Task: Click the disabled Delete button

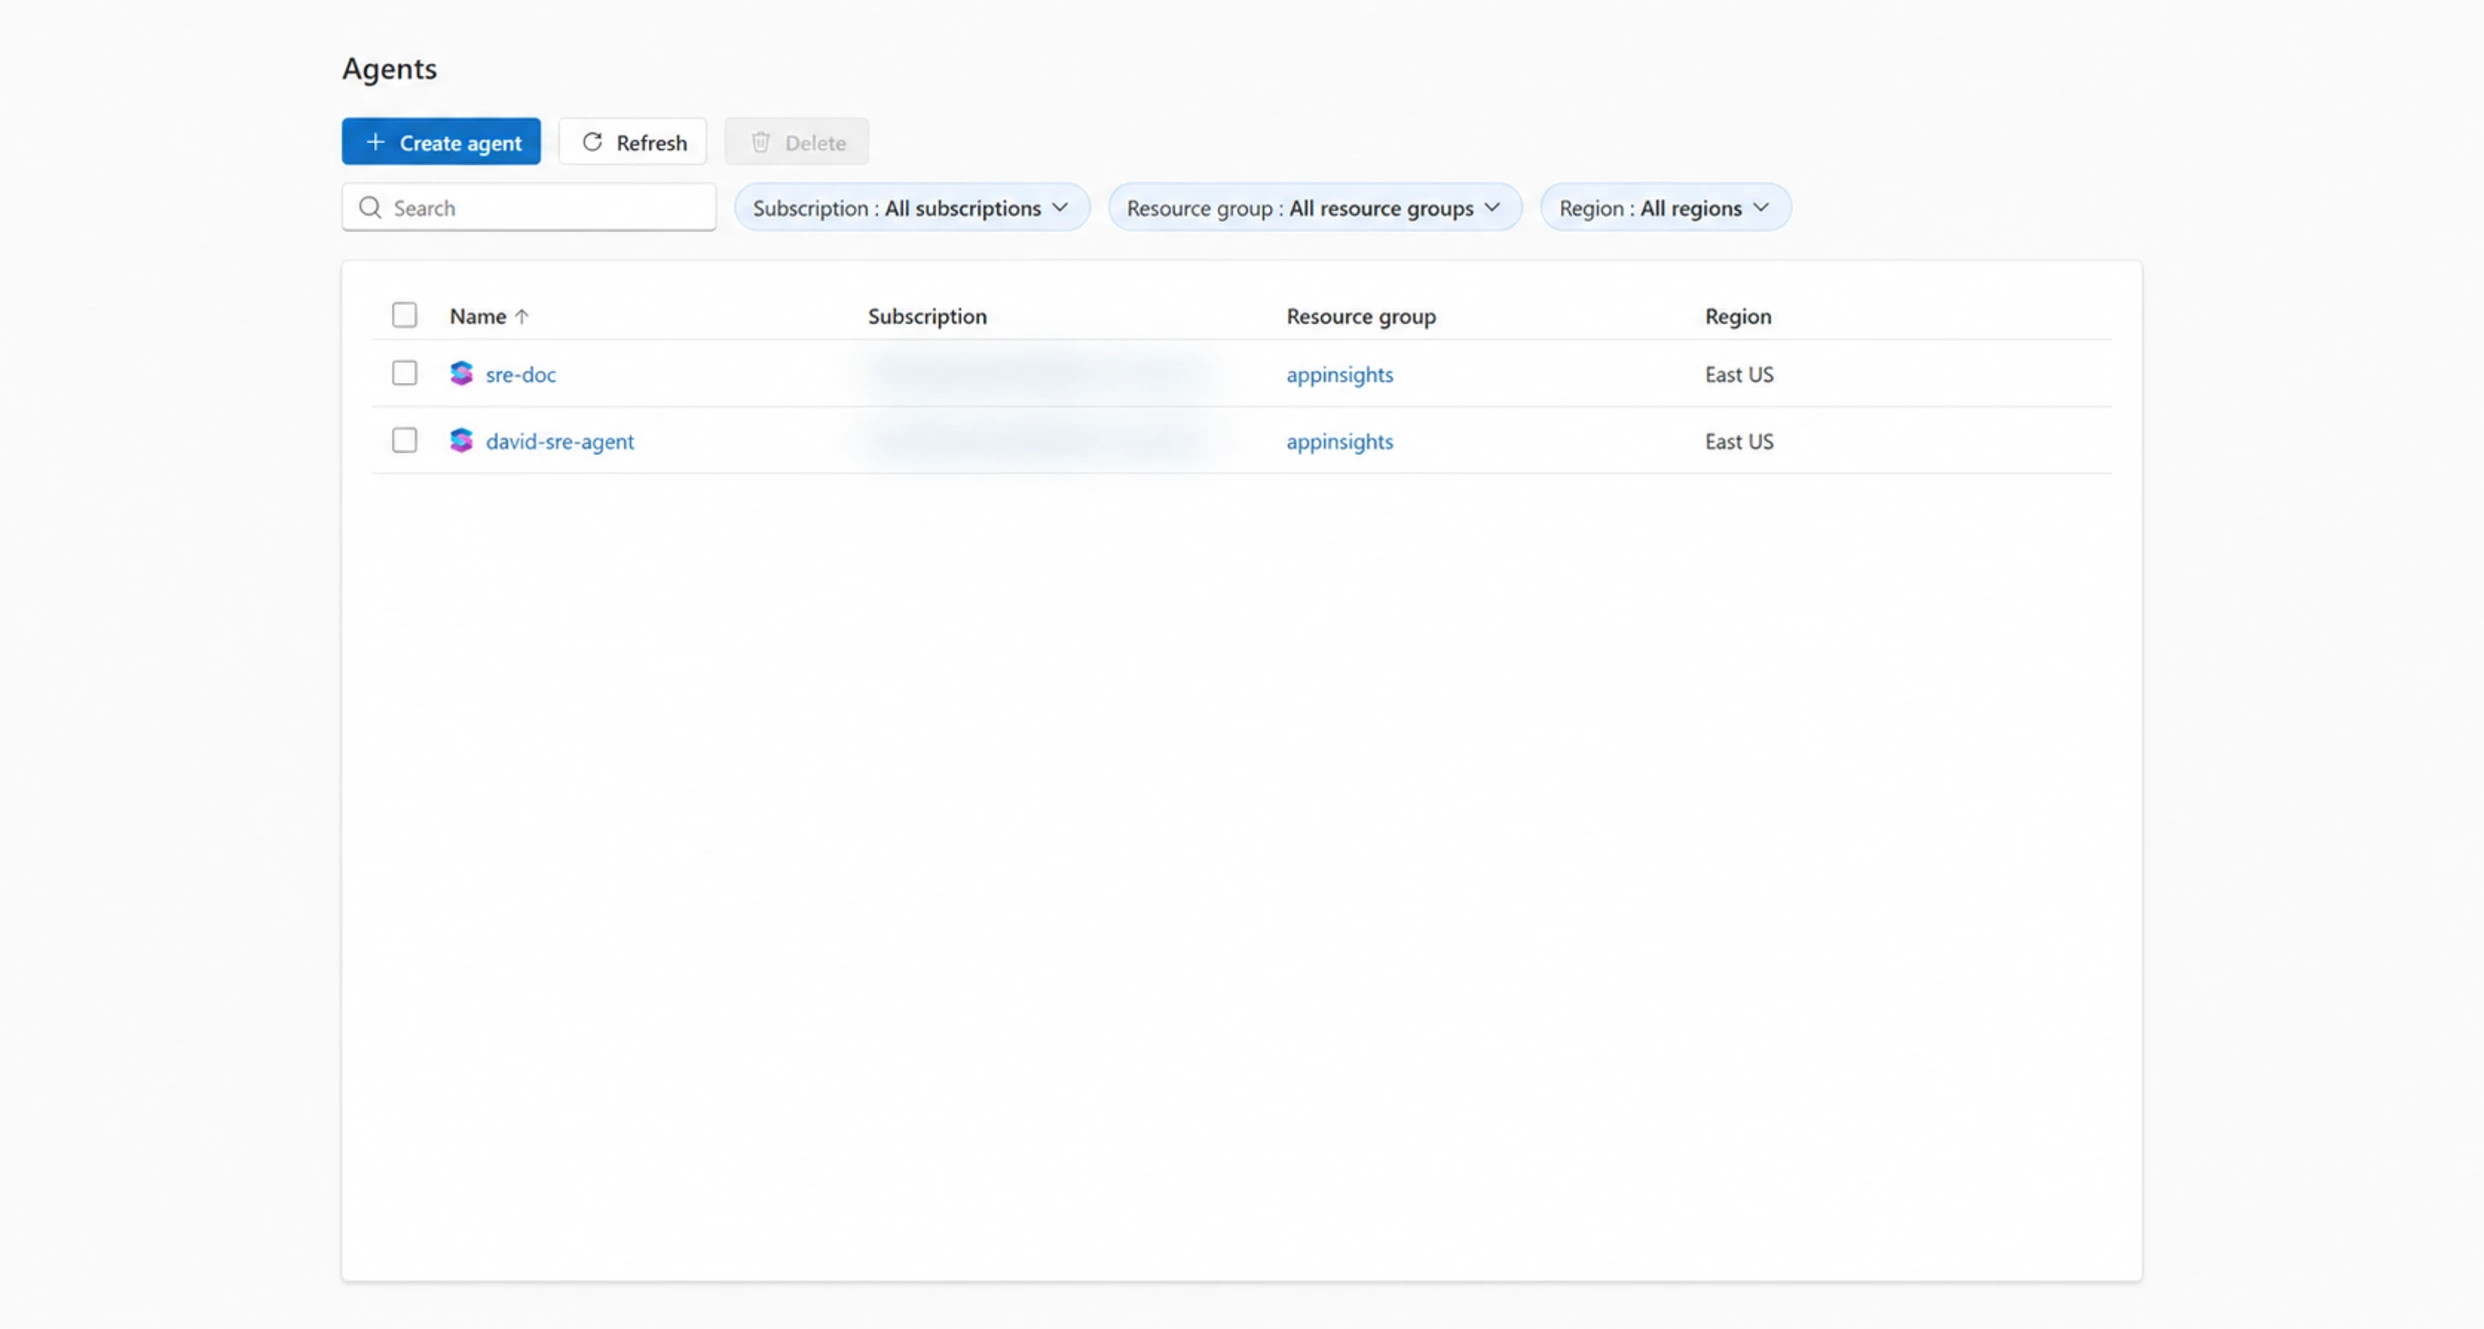Action: click(797, 142)
